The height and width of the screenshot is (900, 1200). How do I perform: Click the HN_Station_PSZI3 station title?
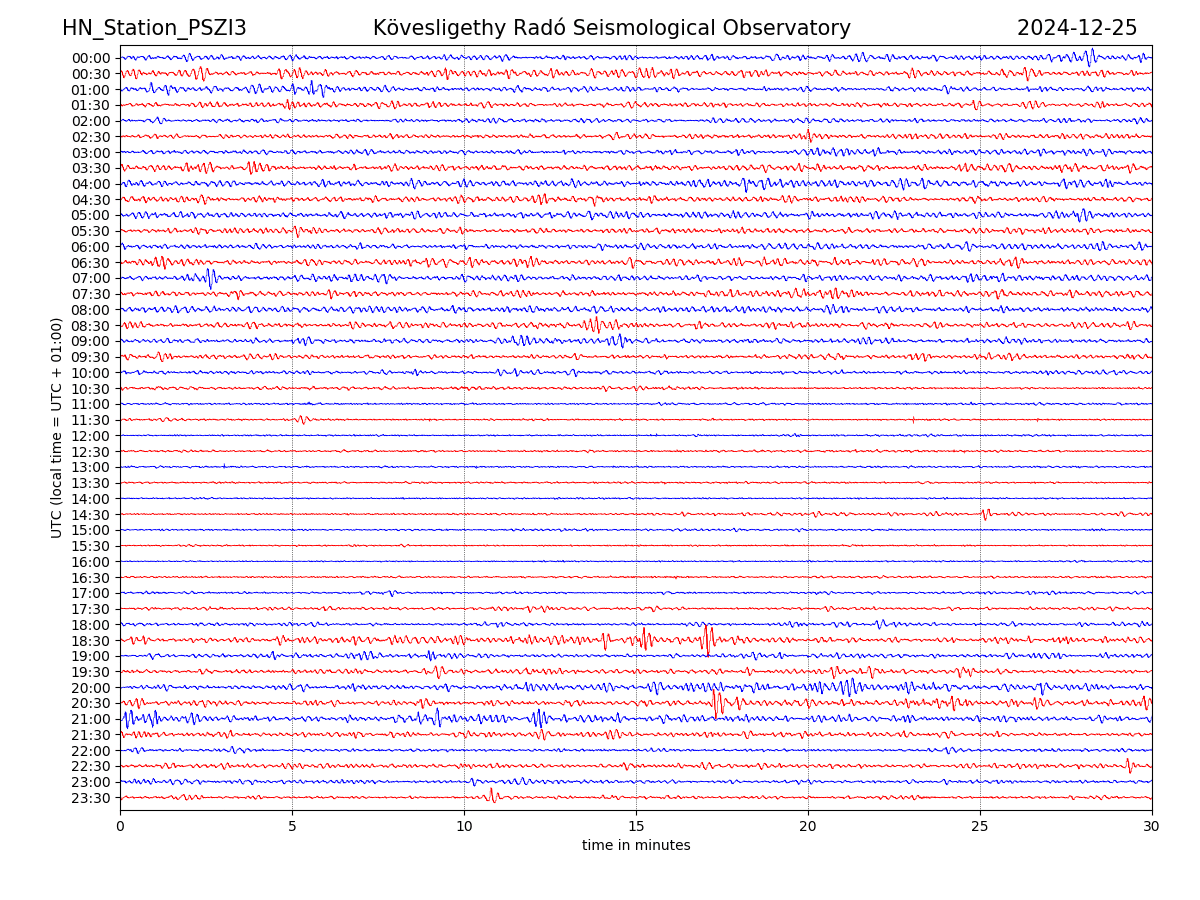coord(154,28)
